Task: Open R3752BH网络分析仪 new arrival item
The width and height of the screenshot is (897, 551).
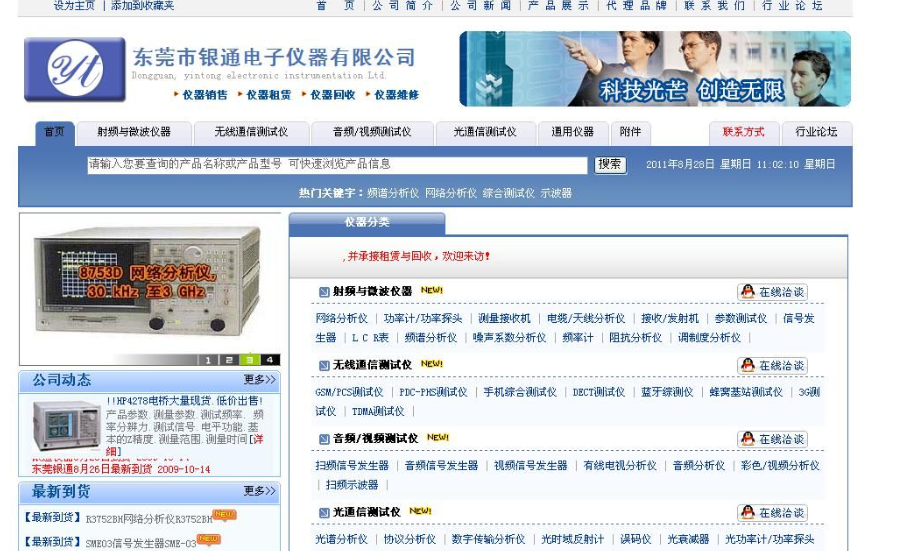Action: click(x=149, y=520)
